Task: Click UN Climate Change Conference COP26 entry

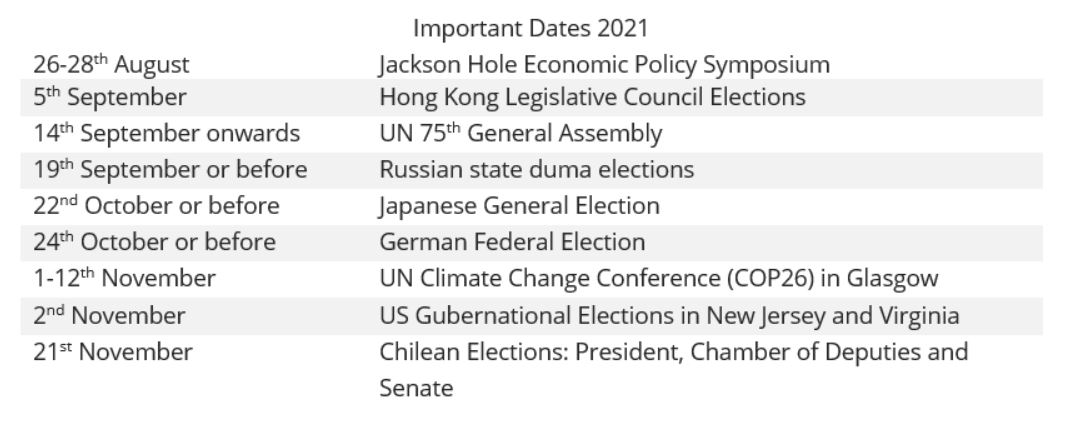Action: (x=659, y=279)
